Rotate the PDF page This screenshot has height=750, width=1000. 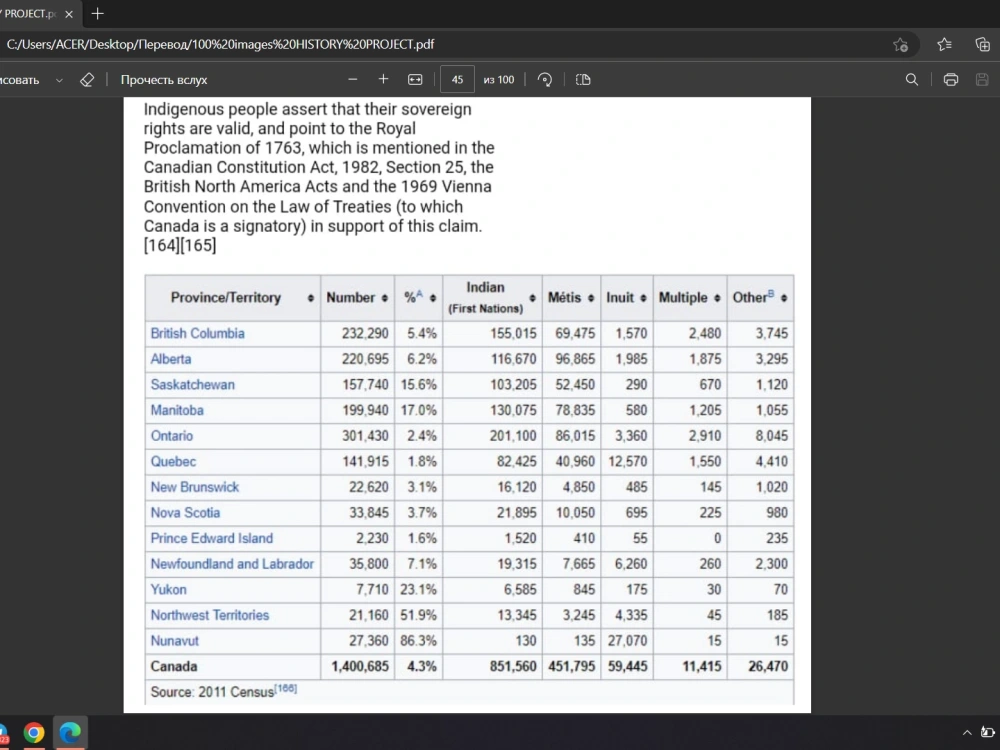[x=545, y=80]
